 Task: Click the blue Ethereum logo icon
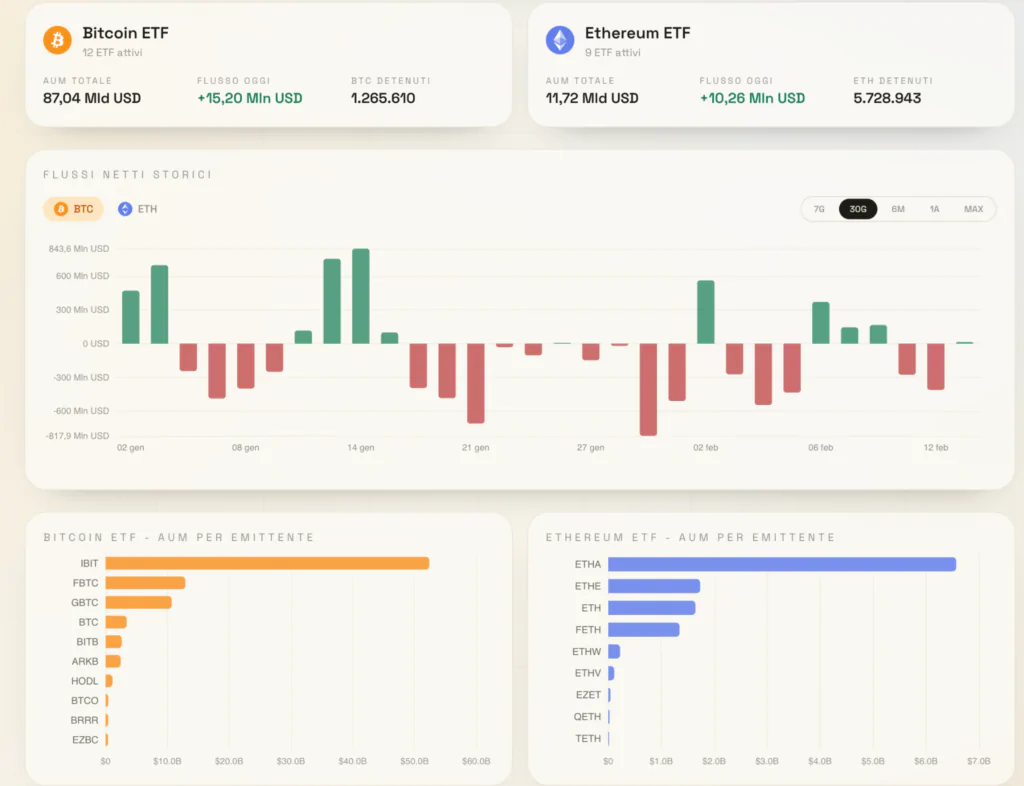559,40
